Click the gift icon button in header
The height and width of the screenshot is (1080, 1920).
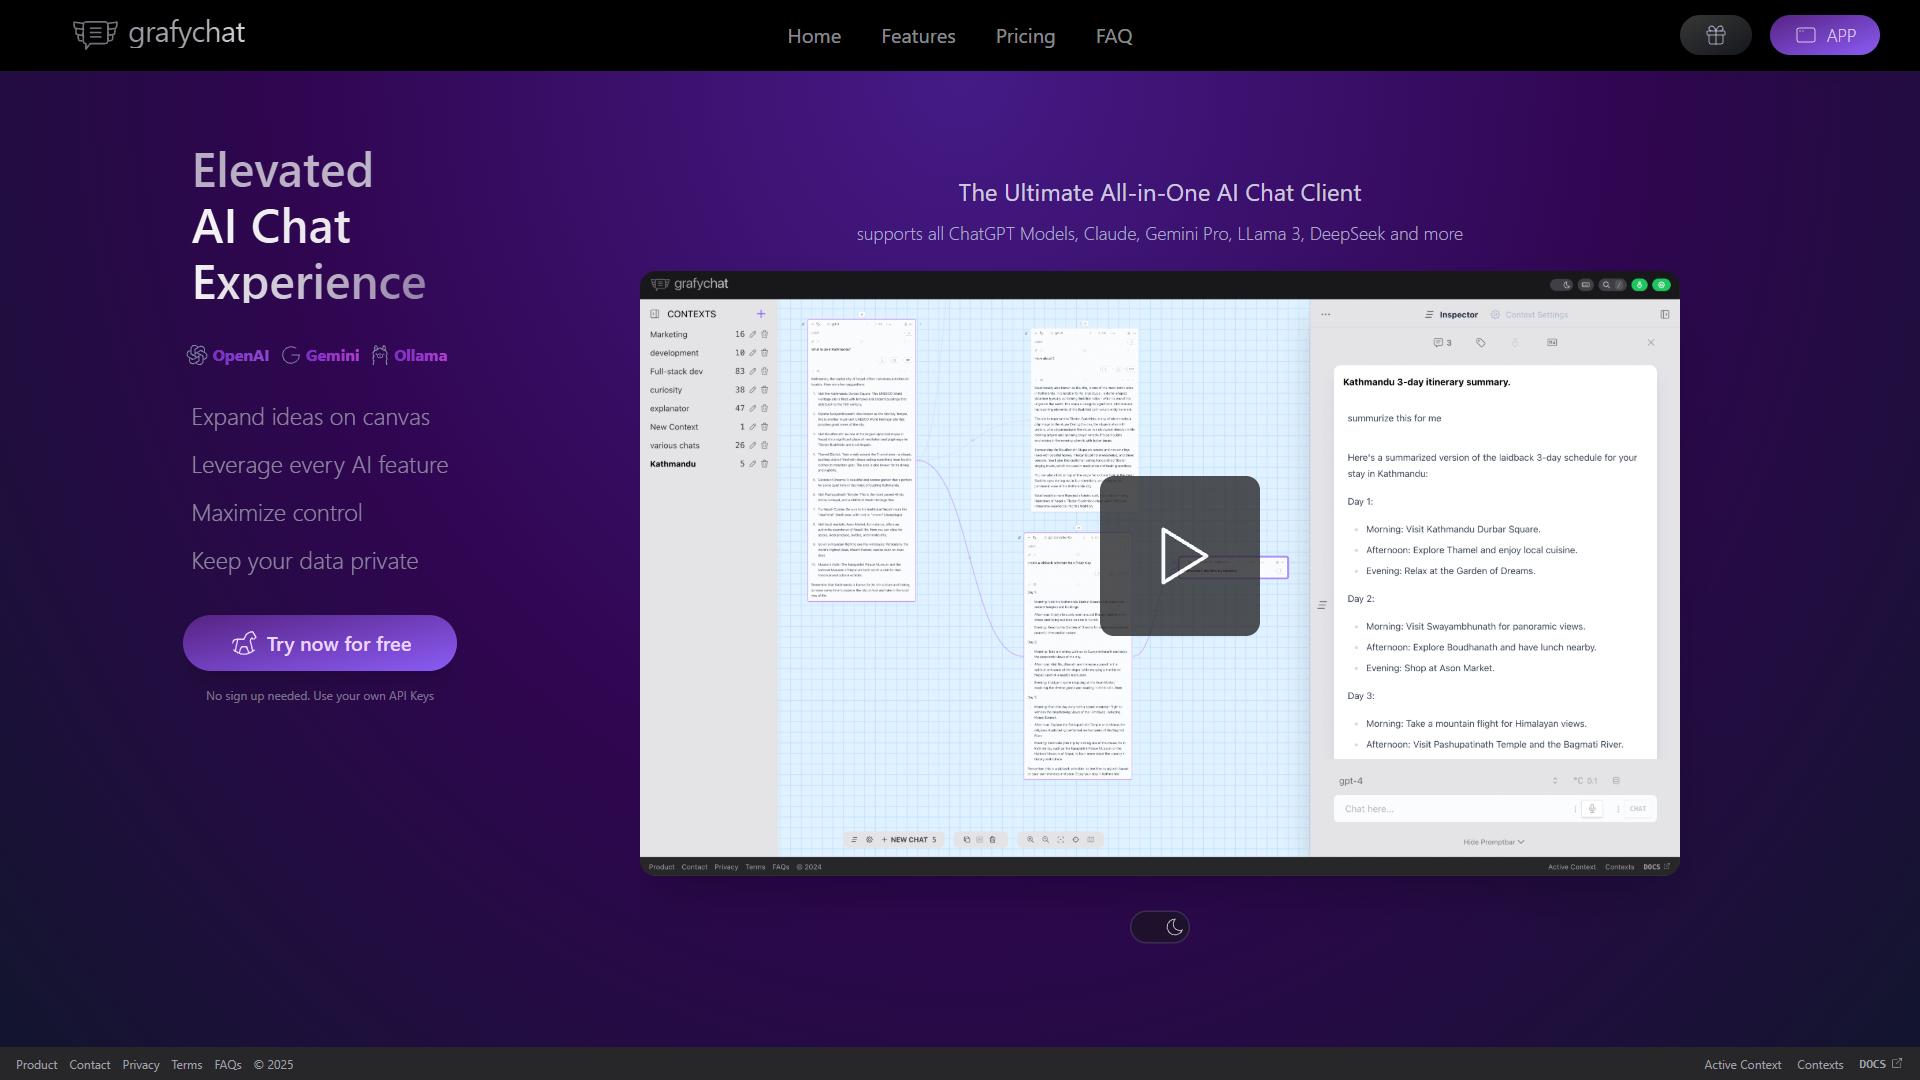click(x=1715, y=35)
